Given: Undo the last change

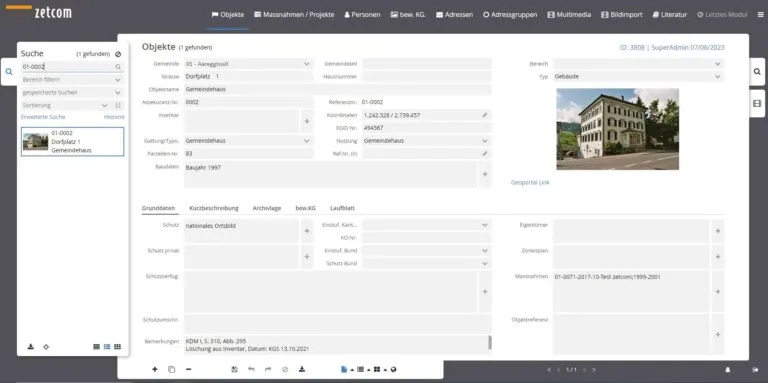Looking at the screenshot, I should tap(251, 369).
